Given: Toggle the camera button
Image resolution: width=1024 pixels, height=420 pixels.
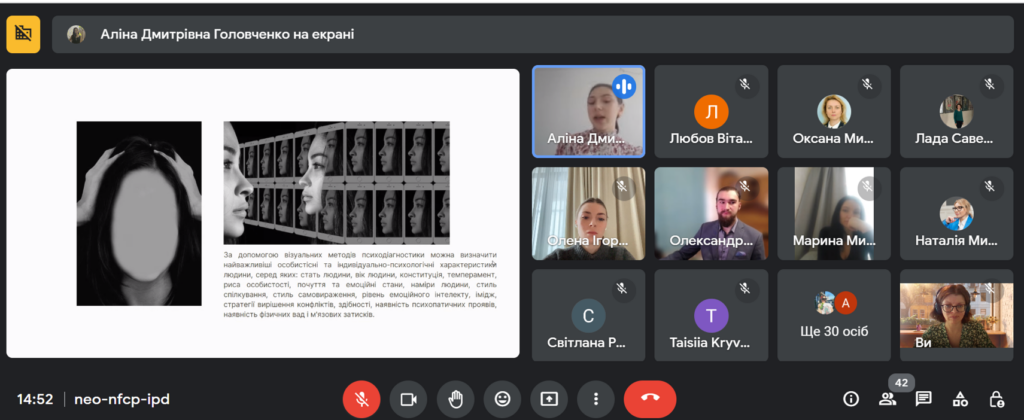Looking at the screenshot, I should (x=408, y=399).
